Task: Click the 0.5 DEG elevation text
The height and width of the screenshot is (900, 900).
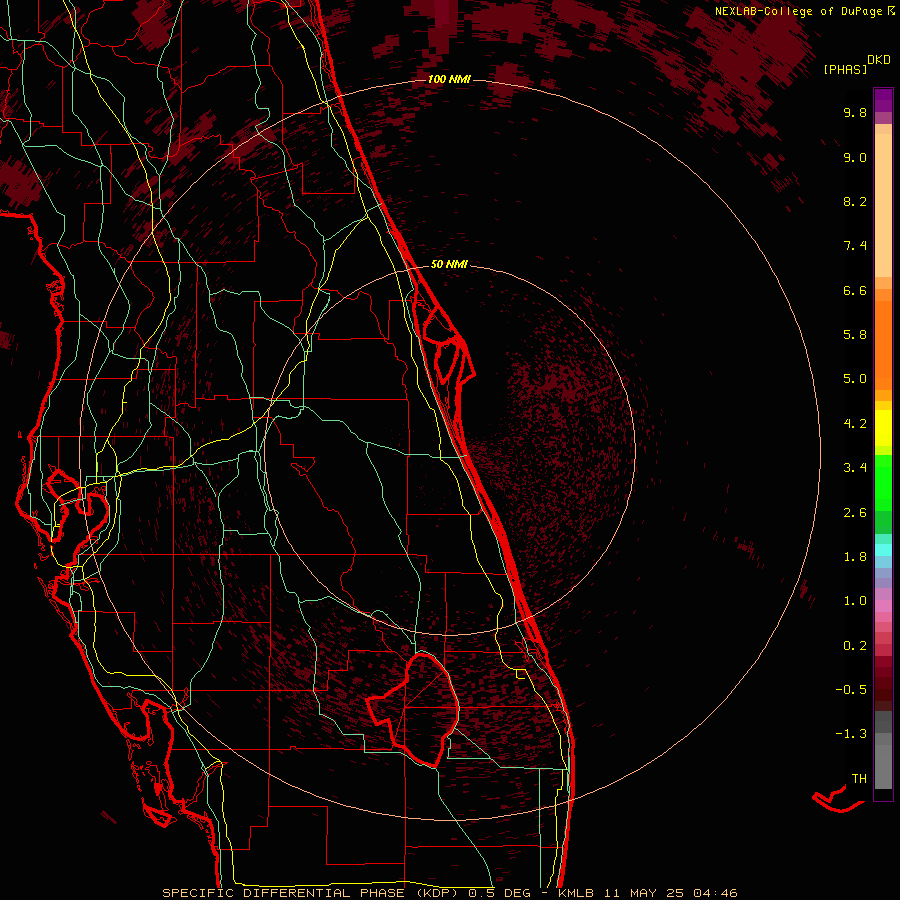Action: tap(499, 893)
